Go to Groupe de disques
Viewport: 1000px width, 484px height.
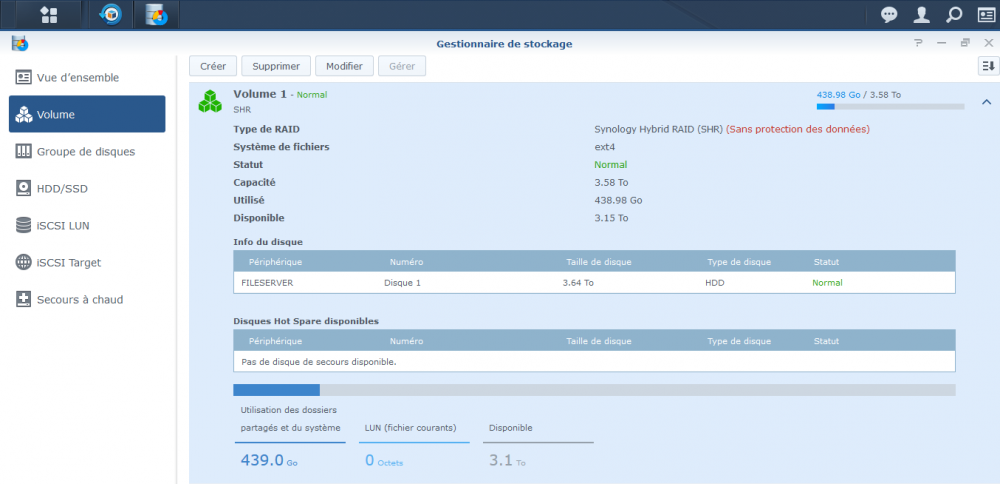[87, 151]
